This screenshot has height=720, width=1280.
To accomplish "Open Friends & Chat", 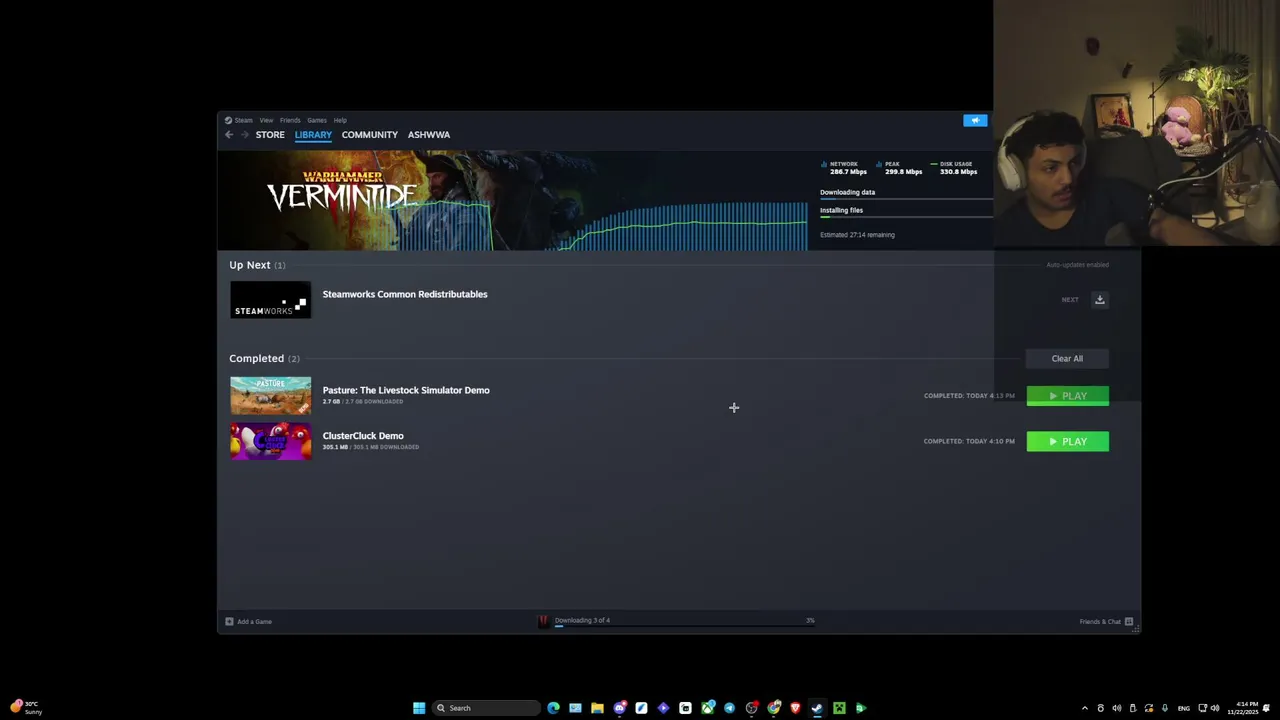I will [x=1106, y=622].
